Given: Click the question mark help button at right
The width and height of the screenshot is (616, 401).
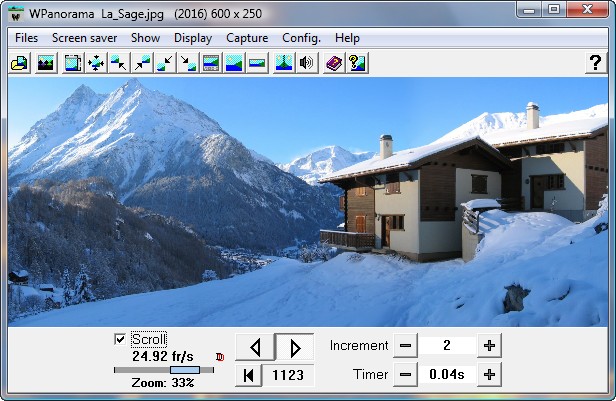Looking at the screenshot, I should click(x=594, y=63).
